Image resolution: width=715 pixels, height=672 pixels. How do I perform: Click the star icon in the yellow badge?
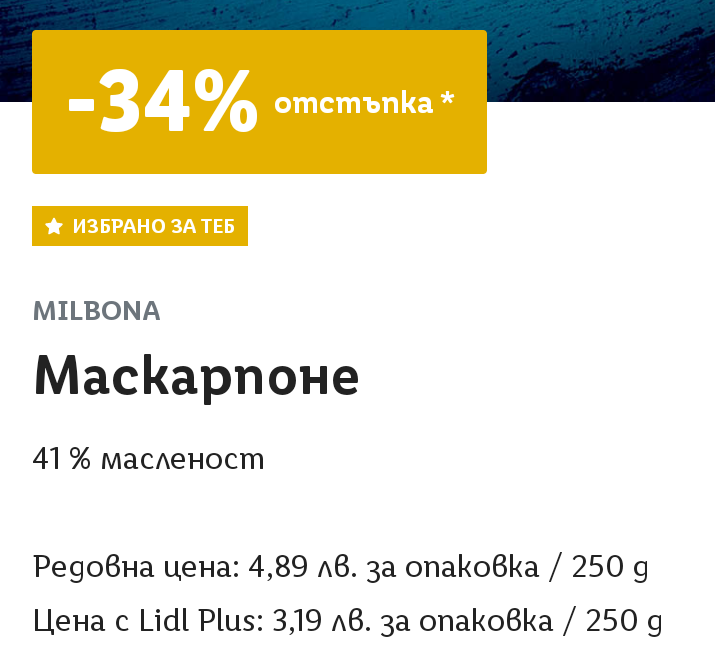[54, 227]
